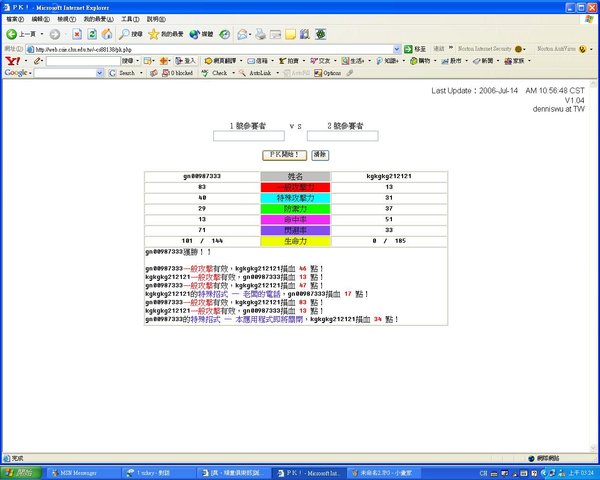Click the magenta hit rate cell
This screenshot has height=480, width=600.
pos(295,219)
